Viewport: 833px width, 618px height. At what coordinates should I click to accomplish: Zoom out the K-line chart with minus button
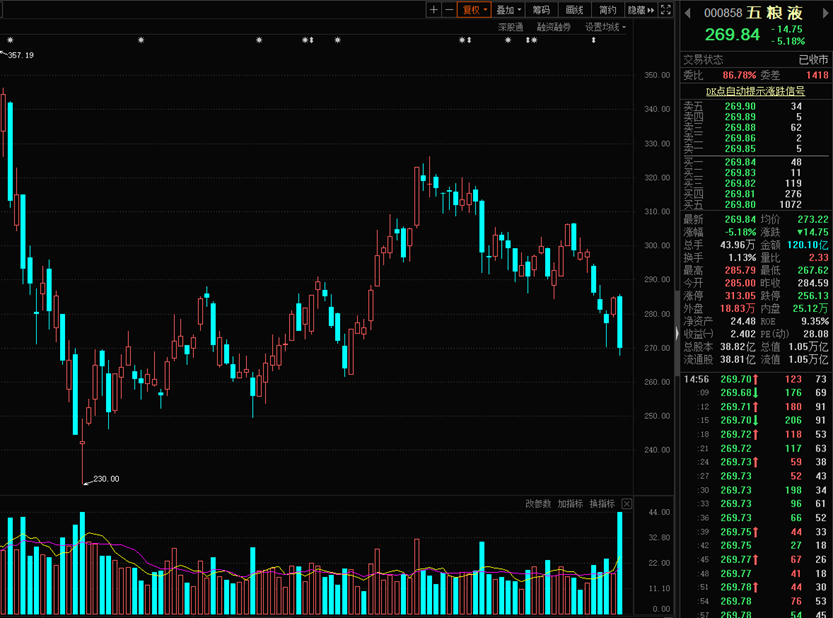[x=449, y=10]
